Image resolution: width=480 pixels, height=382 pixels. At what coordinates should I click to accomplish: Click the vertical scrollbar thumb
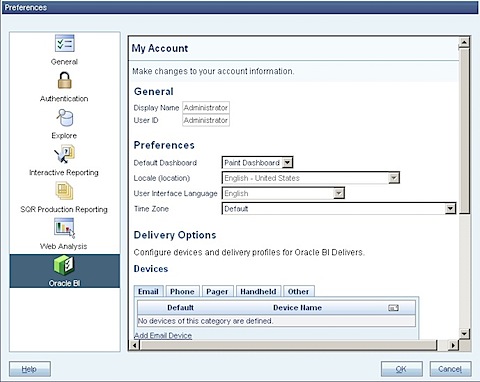464,131
